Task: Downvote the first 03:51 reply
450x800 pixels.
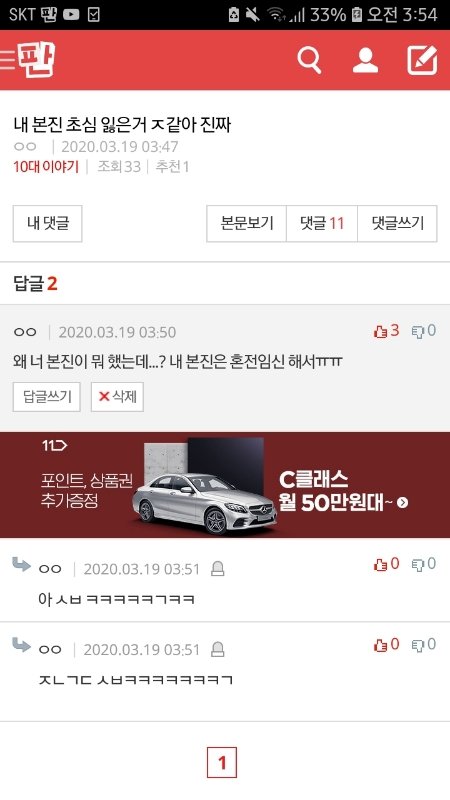Action: (424, 564)
